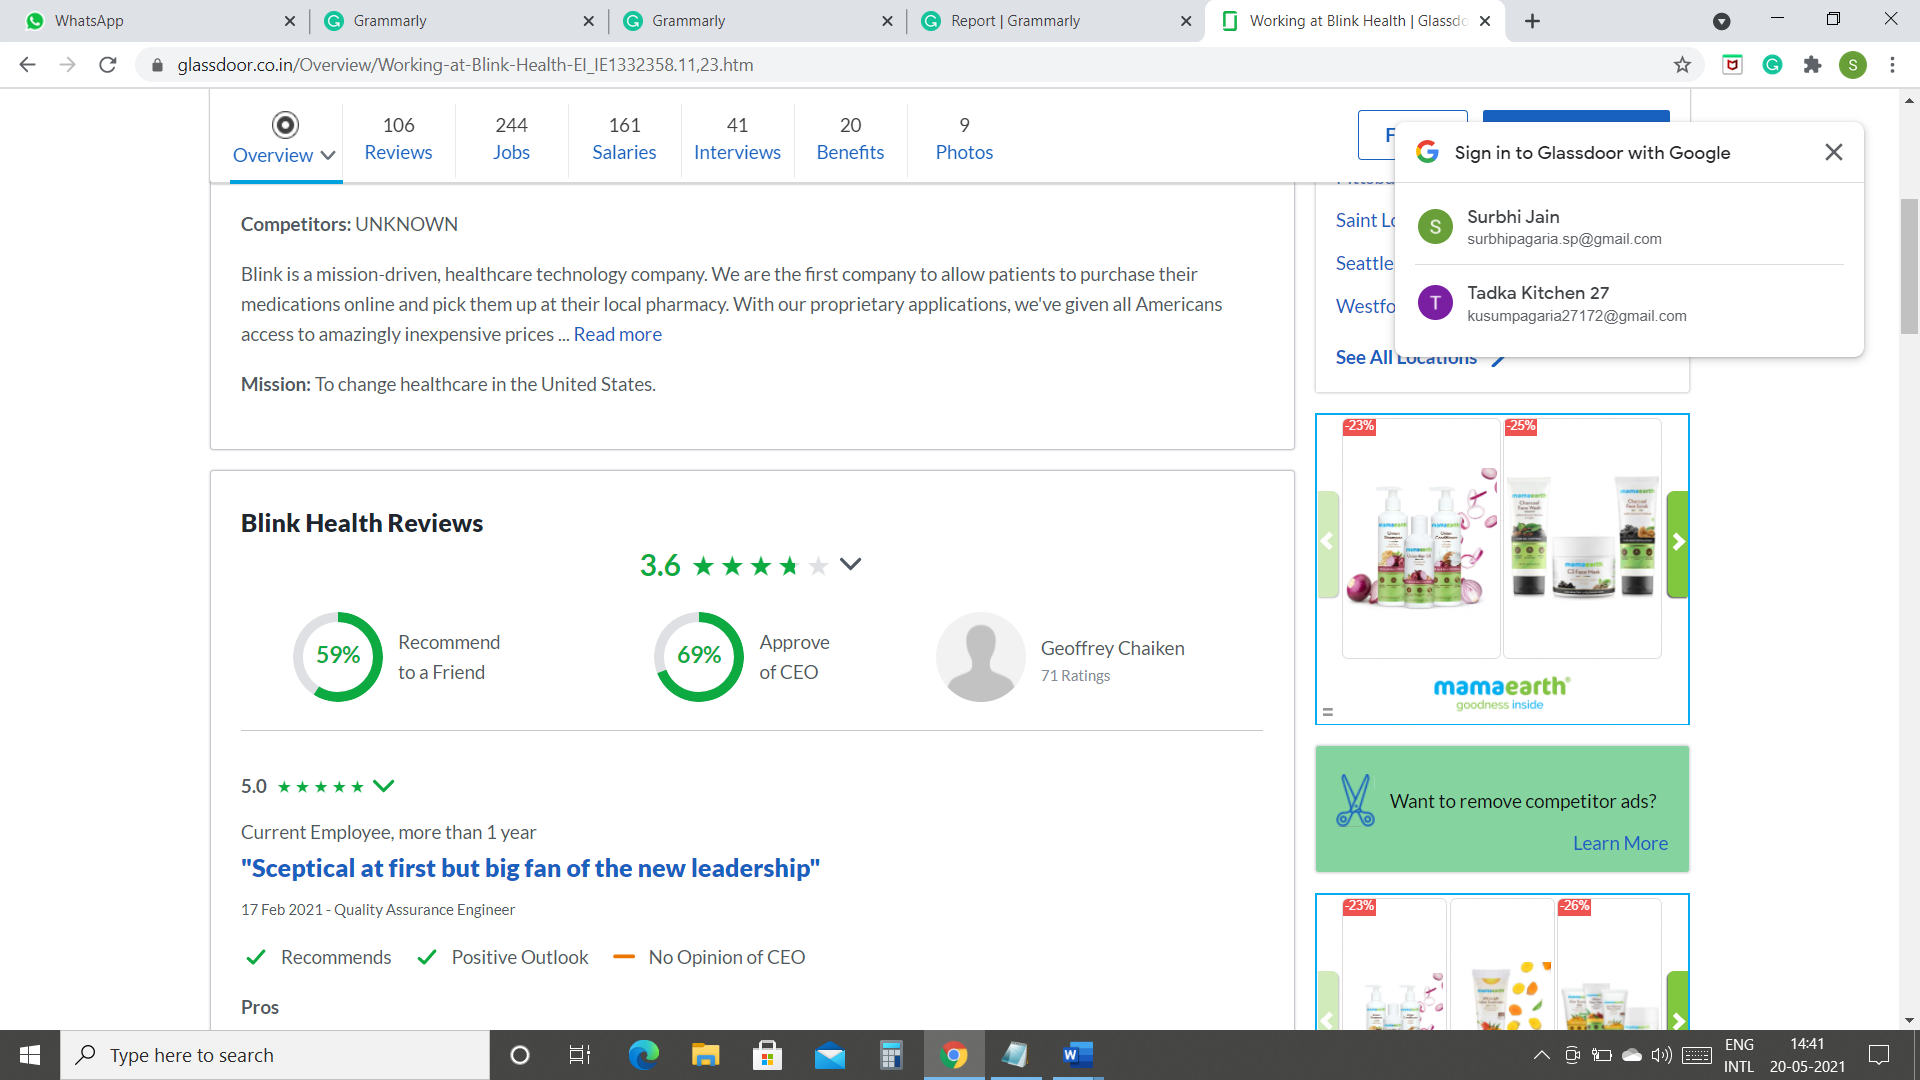Open the 41 Interviews tab

737,138
